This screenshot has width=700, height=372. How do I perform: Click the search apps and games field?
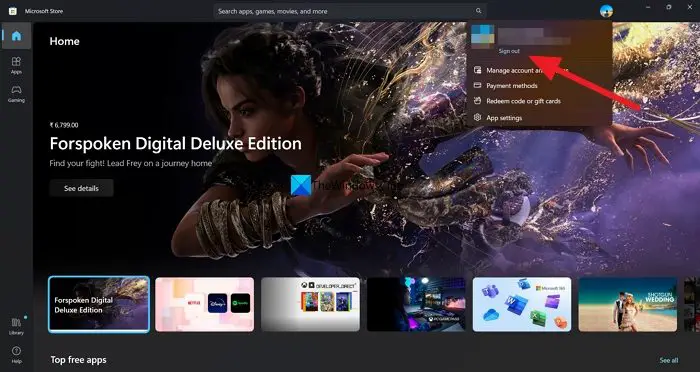[x=350, y=11]
